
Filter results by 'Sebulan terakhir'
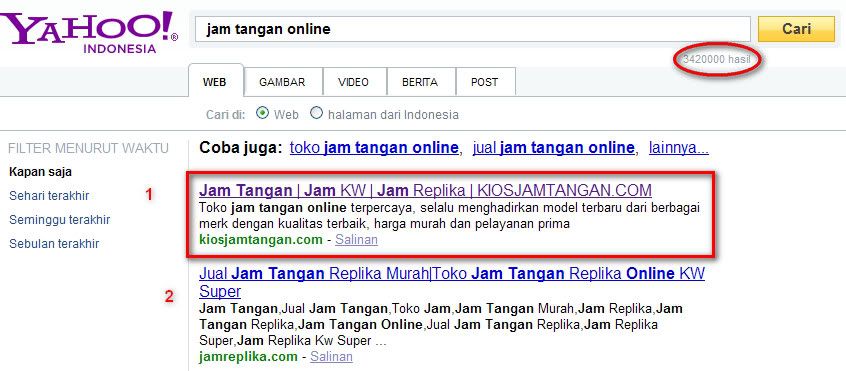[x=54, y=244]
